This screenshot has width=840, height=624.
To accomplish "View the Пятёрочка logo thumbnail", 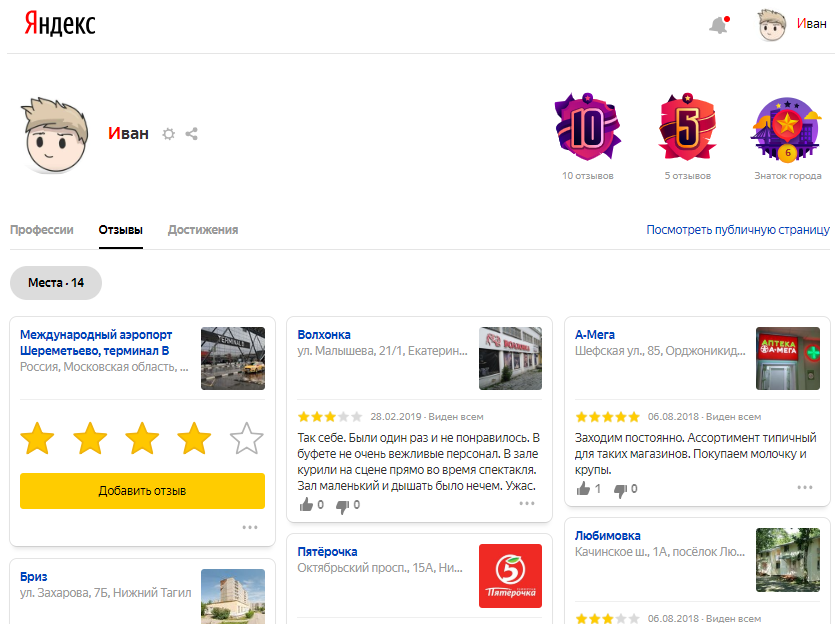I will [x=510, y=576].
